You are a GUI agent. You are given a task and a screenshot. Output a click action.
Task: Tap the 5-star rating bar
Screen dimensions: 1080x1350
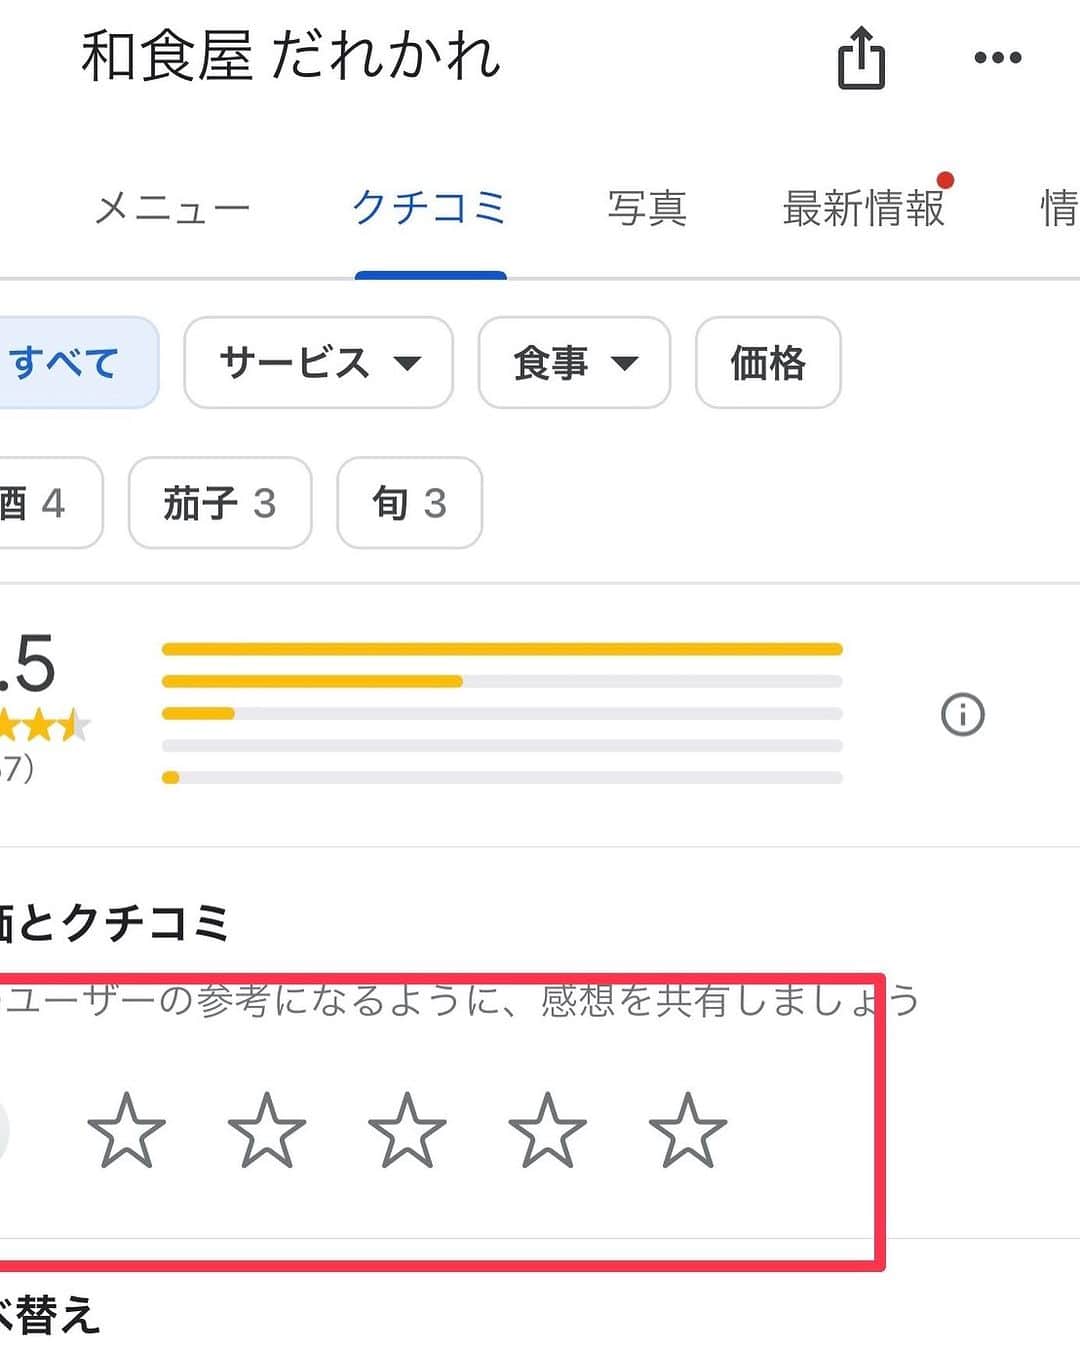(x=500, y=648)
